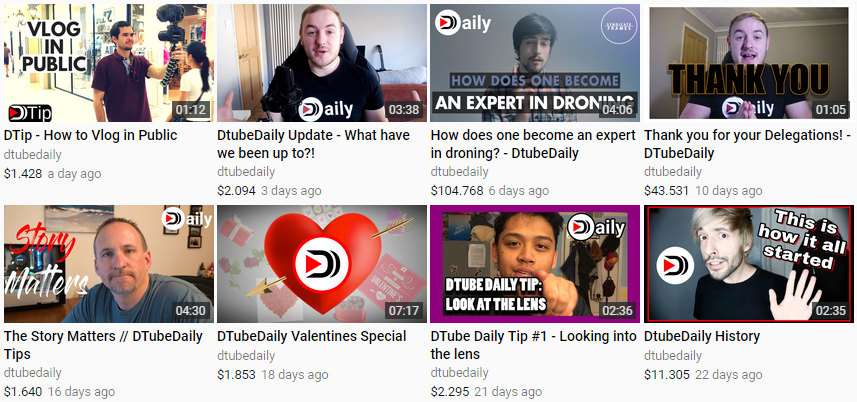The width and height of the screenshot is (857, 402).
Task: Click the DTube logo inside the heart
Action: point(321,265)
